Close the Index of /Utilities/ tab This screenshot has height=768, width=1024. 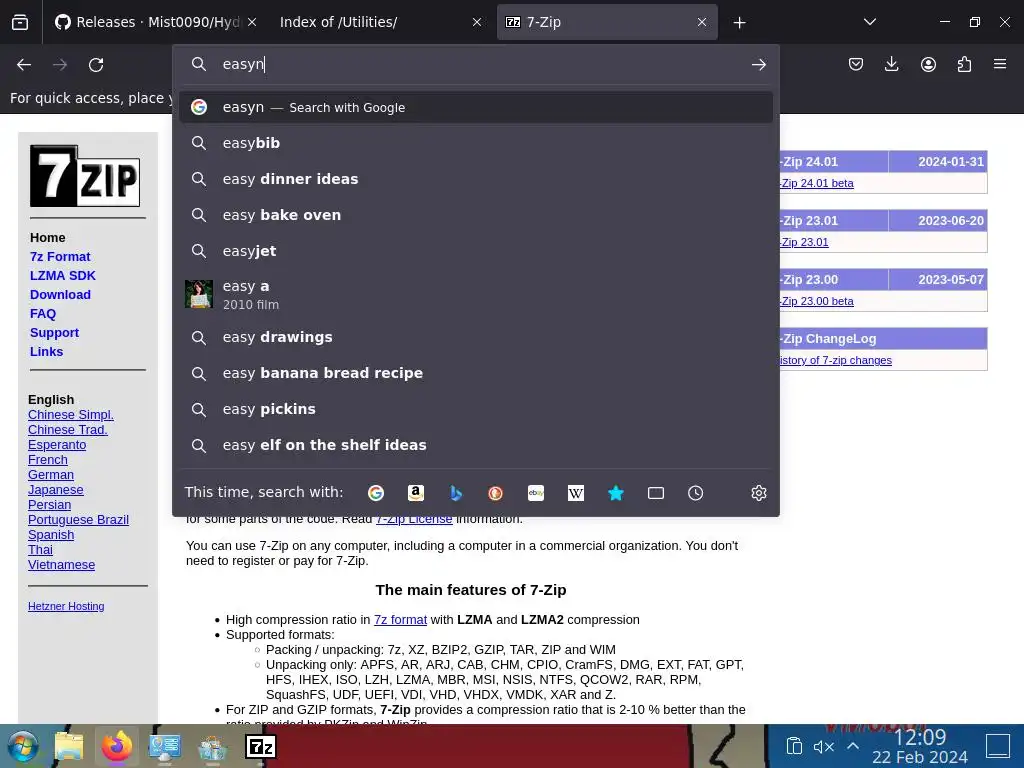477,22
